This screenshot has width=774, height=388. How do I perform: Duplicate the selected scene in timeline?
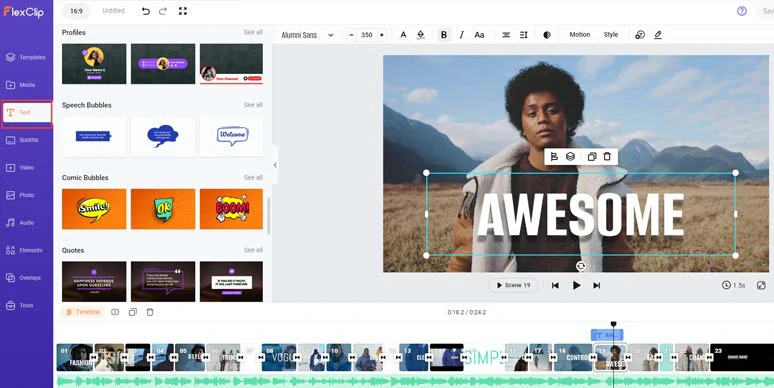pyautogui.click(x=132, y=312)
